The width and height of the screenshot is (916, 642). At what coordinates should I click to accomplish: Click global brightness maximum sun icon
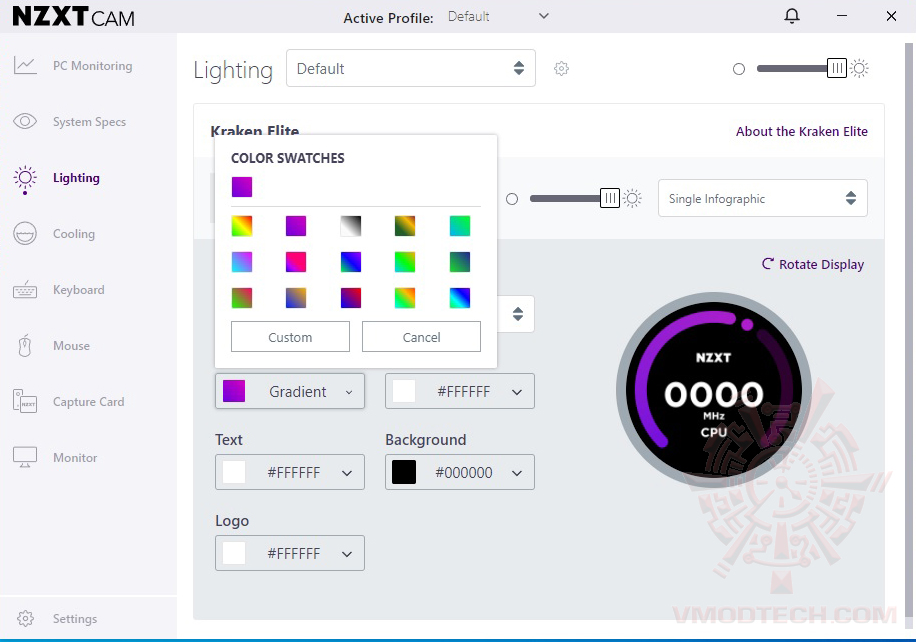[x=859, y=68]
